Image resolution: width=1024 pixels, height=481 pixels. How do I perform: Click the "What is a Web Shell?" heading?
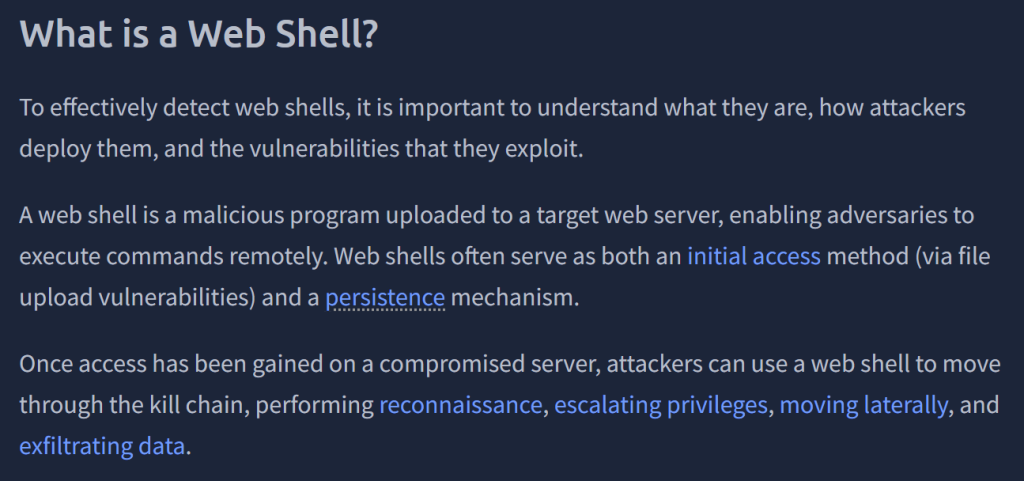[x=198, y=34]
